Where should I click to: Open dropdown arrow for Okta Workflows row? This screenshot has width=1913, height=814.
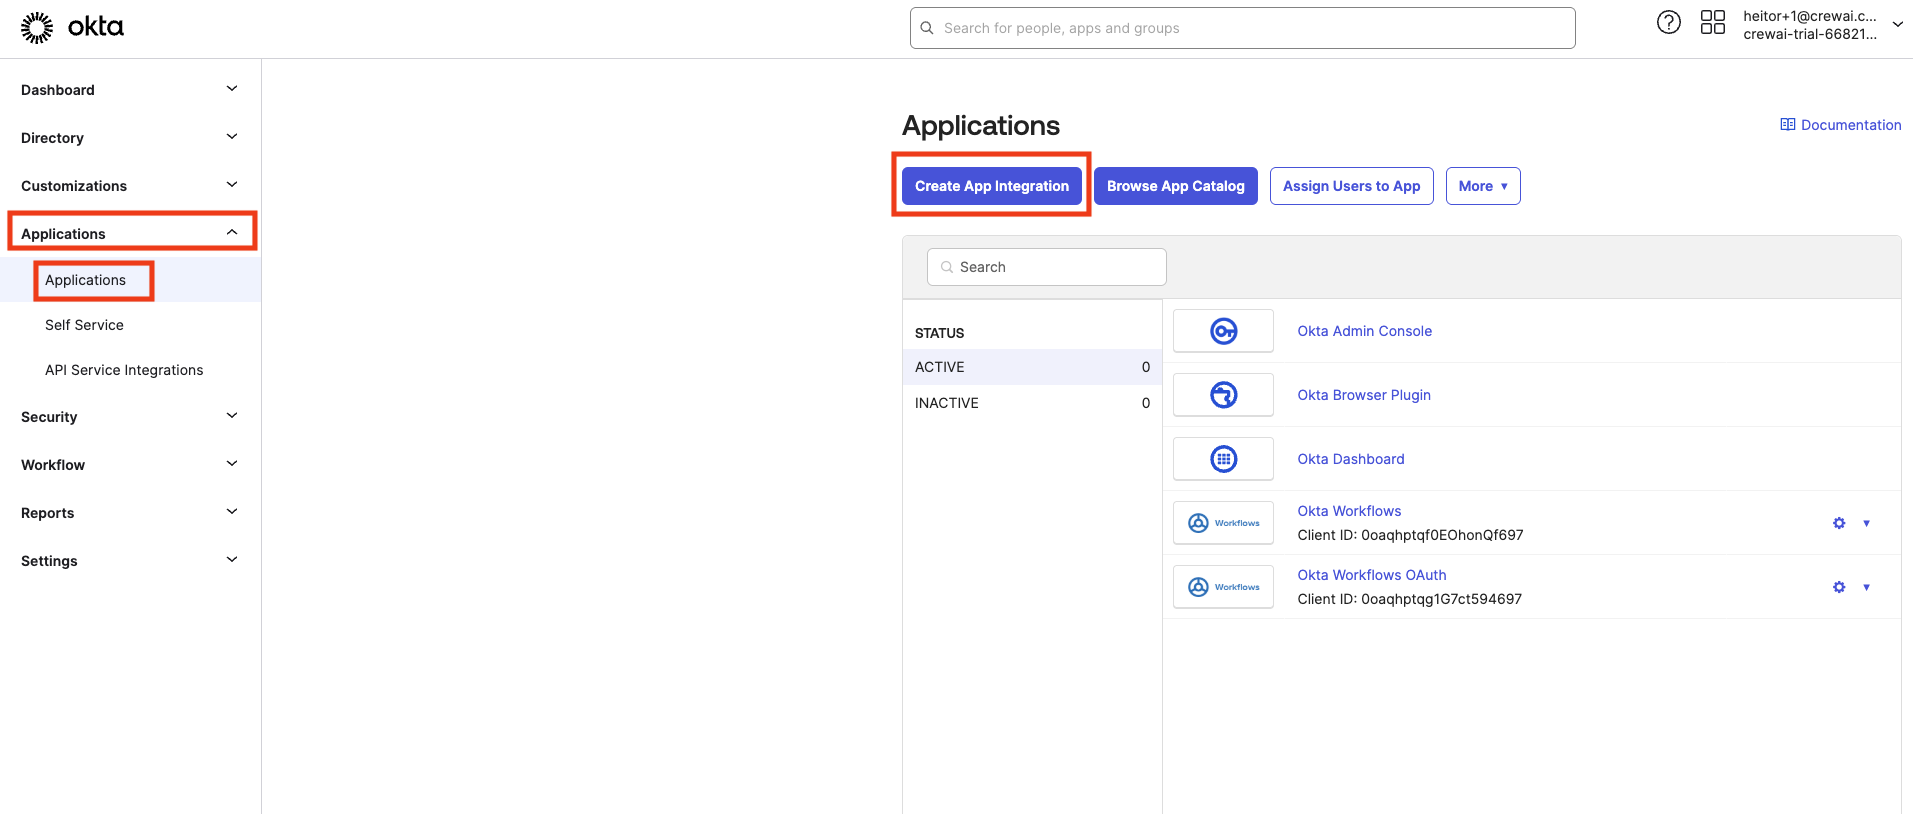(x=1866, y=523)
